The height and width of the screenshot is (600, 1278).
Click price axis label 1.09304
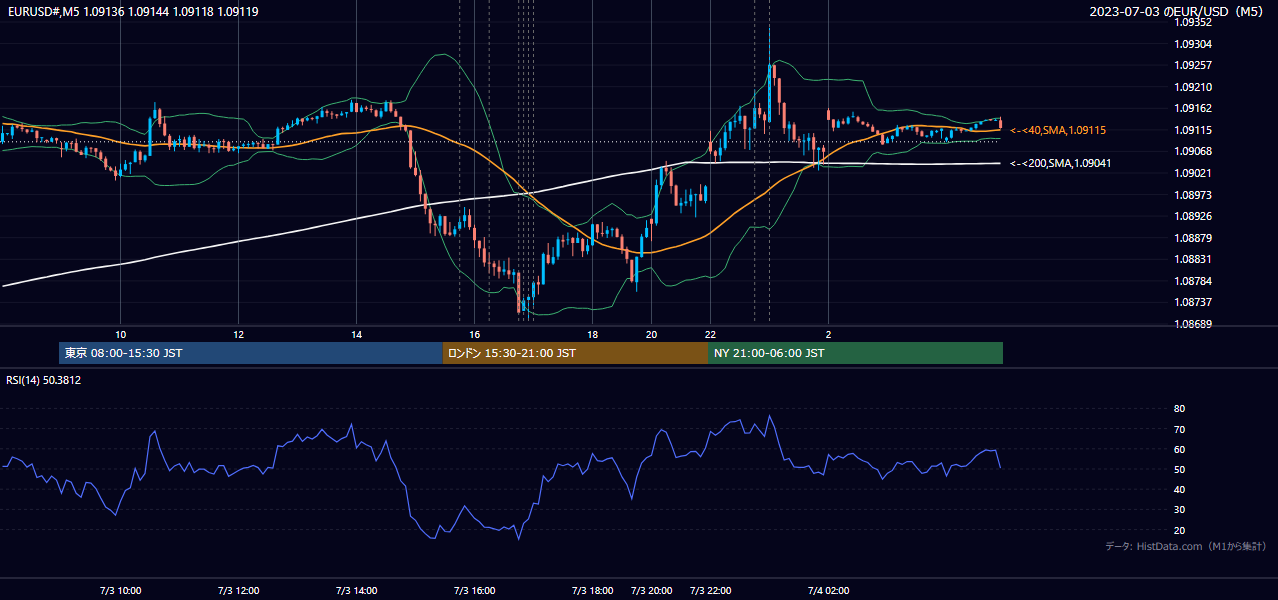coord(1193,44)
